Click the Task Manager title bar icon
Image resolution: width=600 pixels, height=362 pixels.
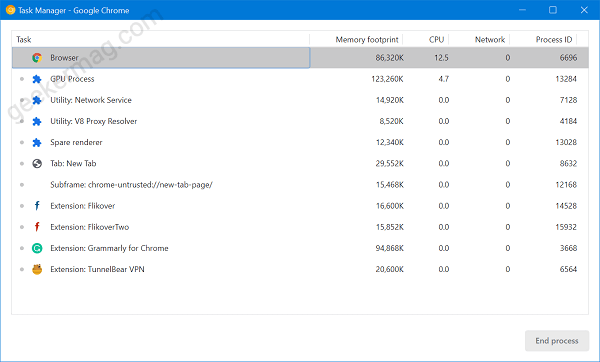10,10
